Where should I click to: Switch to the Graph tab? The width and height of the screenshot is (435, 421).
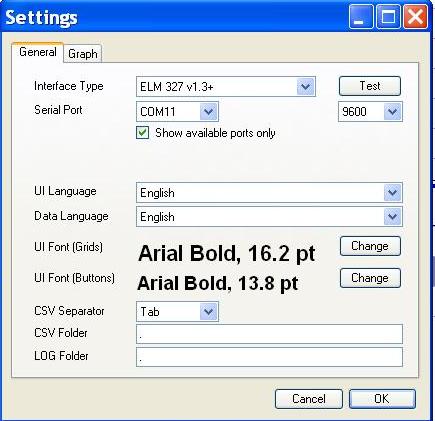[83, 54]
